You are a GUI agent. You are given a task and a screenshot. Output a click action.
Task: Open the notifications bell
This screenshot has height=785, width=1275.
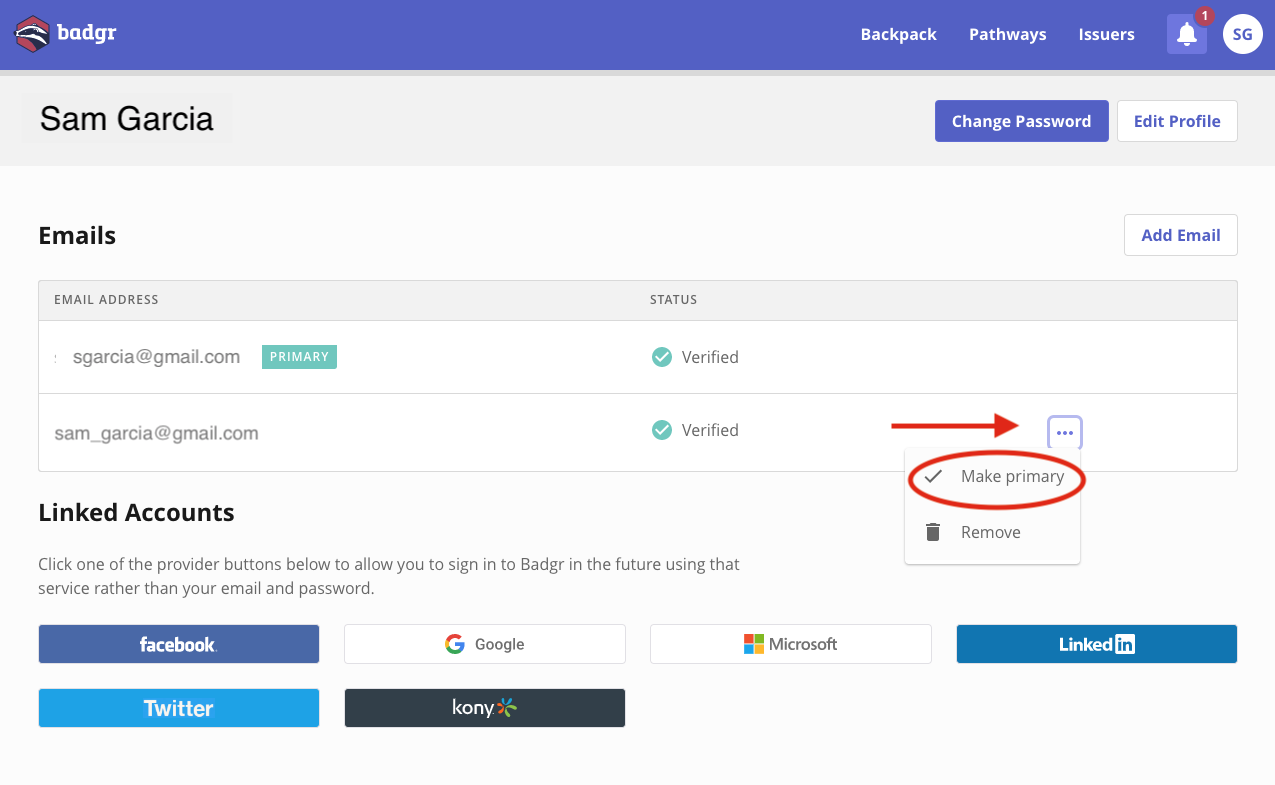pos(1187,34)
